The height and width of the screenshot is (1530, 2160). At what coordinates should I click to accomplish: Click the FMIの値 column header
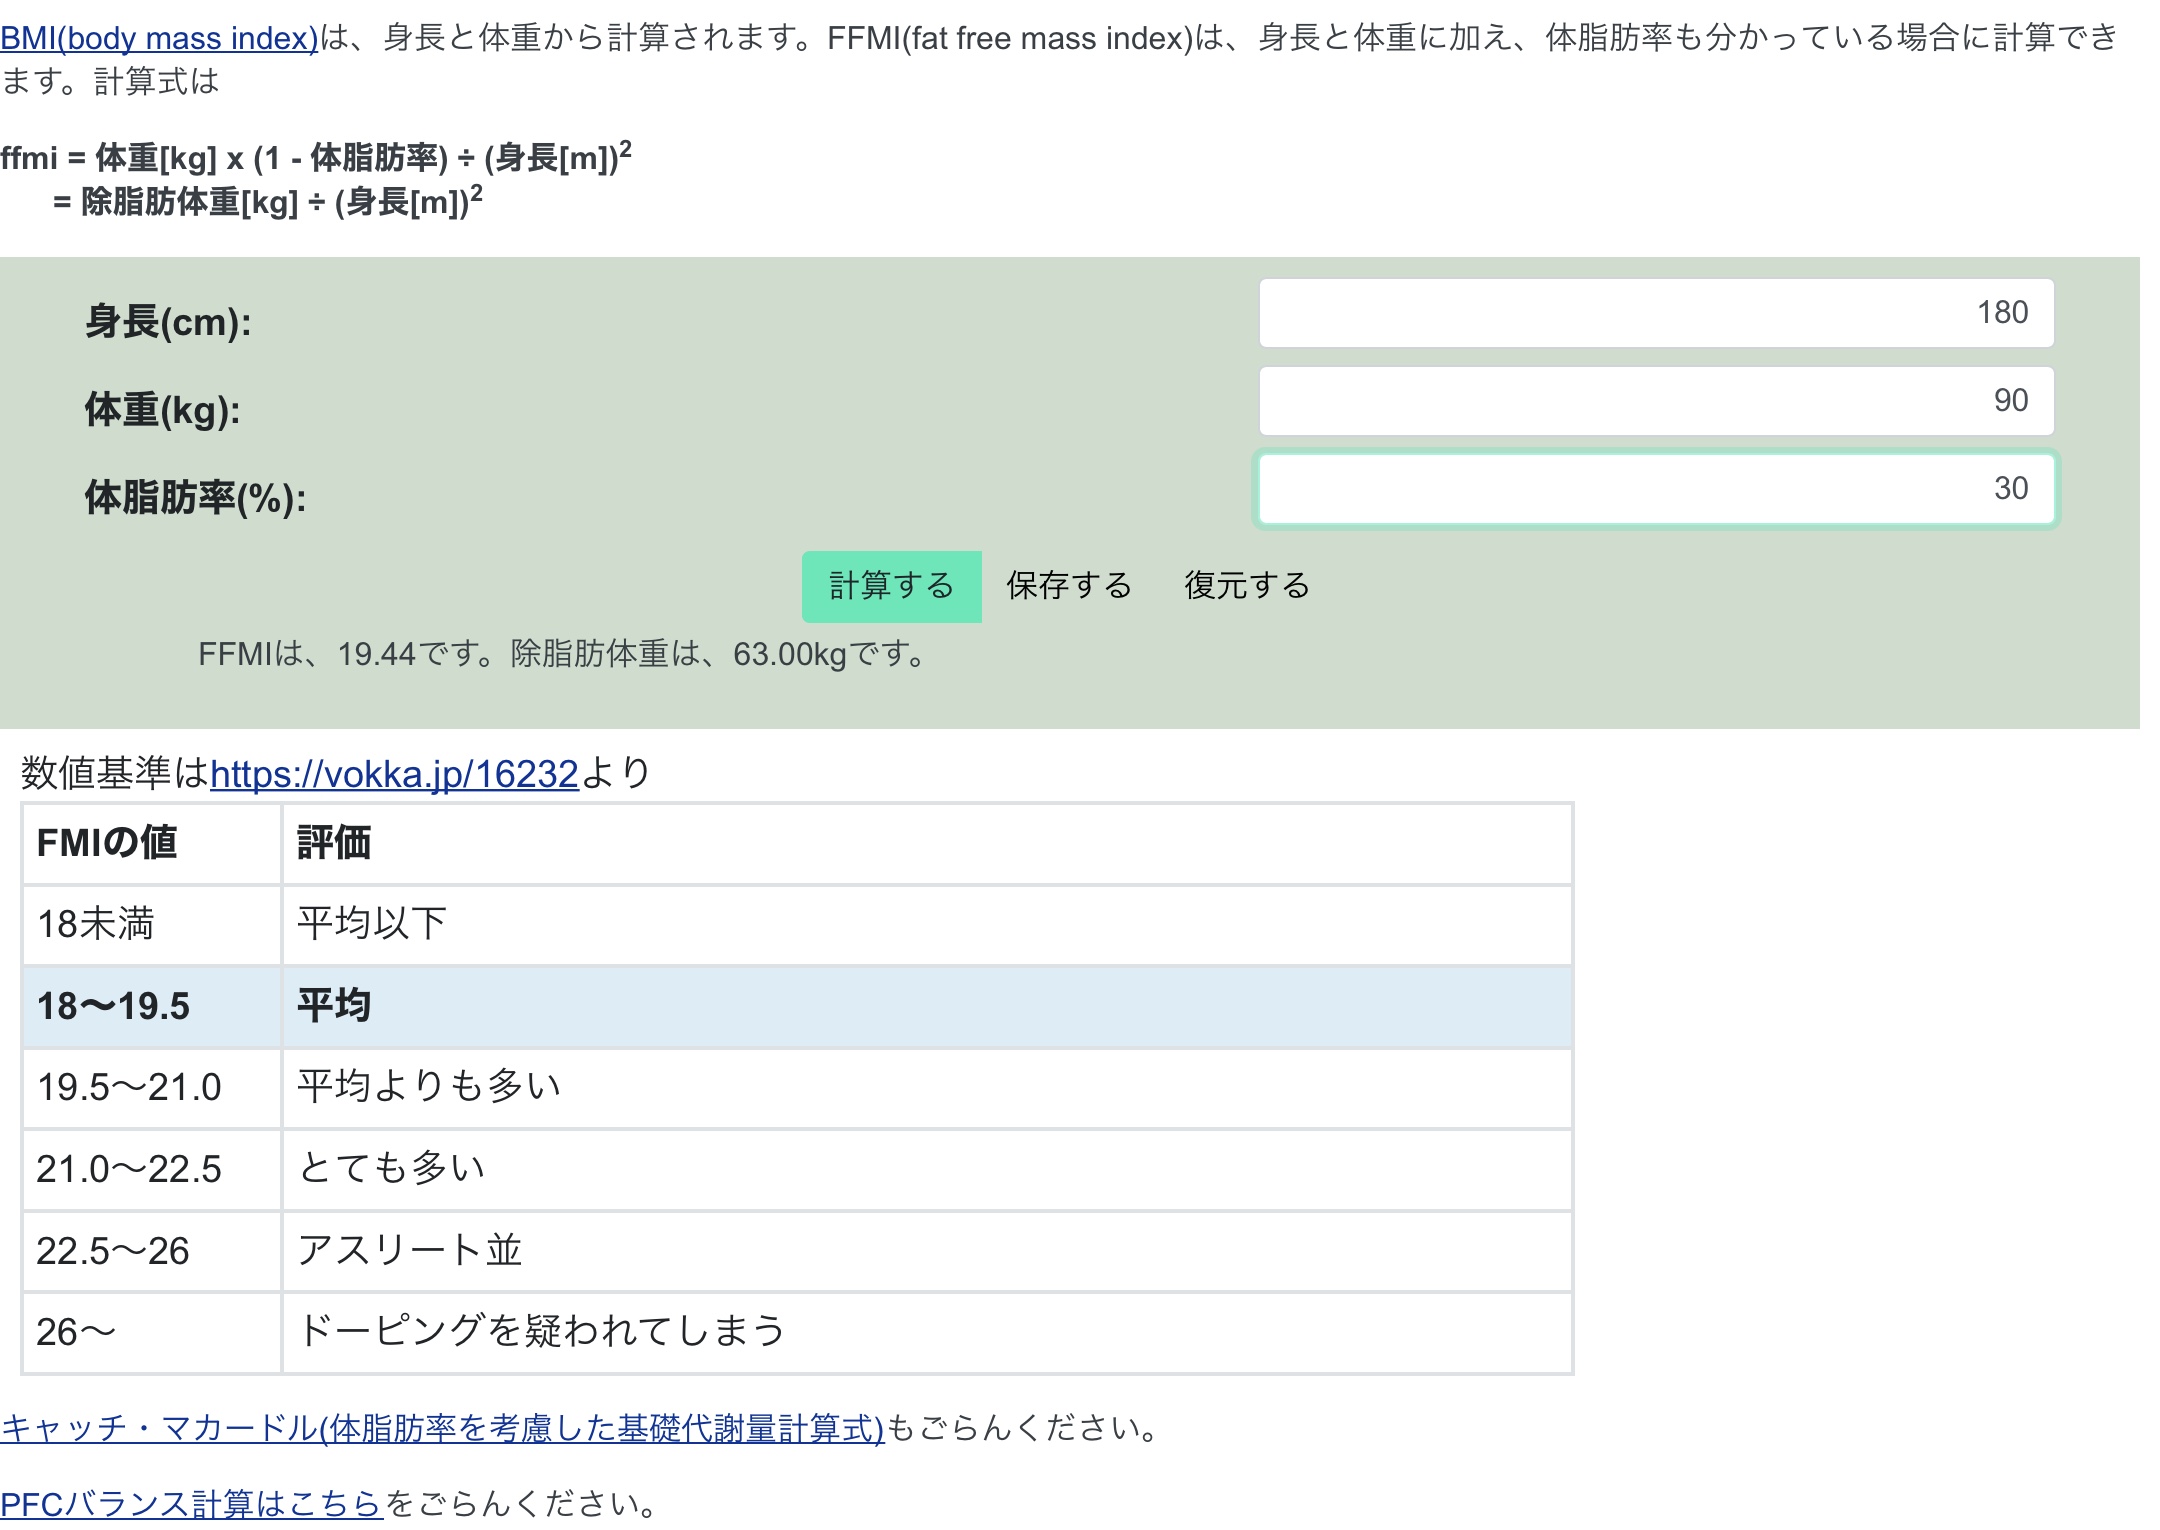(x=107, y=843)
